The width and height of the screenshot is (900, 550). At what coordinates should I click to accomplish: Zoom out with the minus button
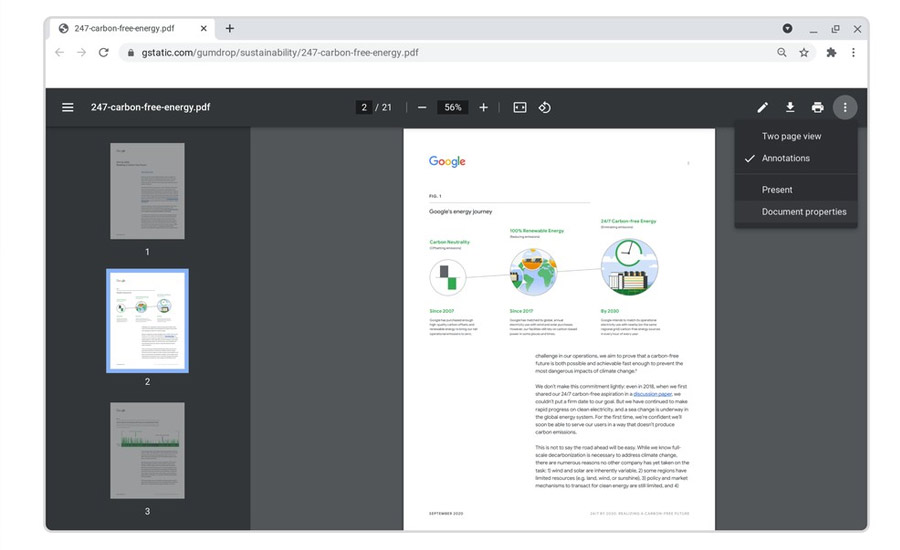pyautogui.click(x=422, y=107)
